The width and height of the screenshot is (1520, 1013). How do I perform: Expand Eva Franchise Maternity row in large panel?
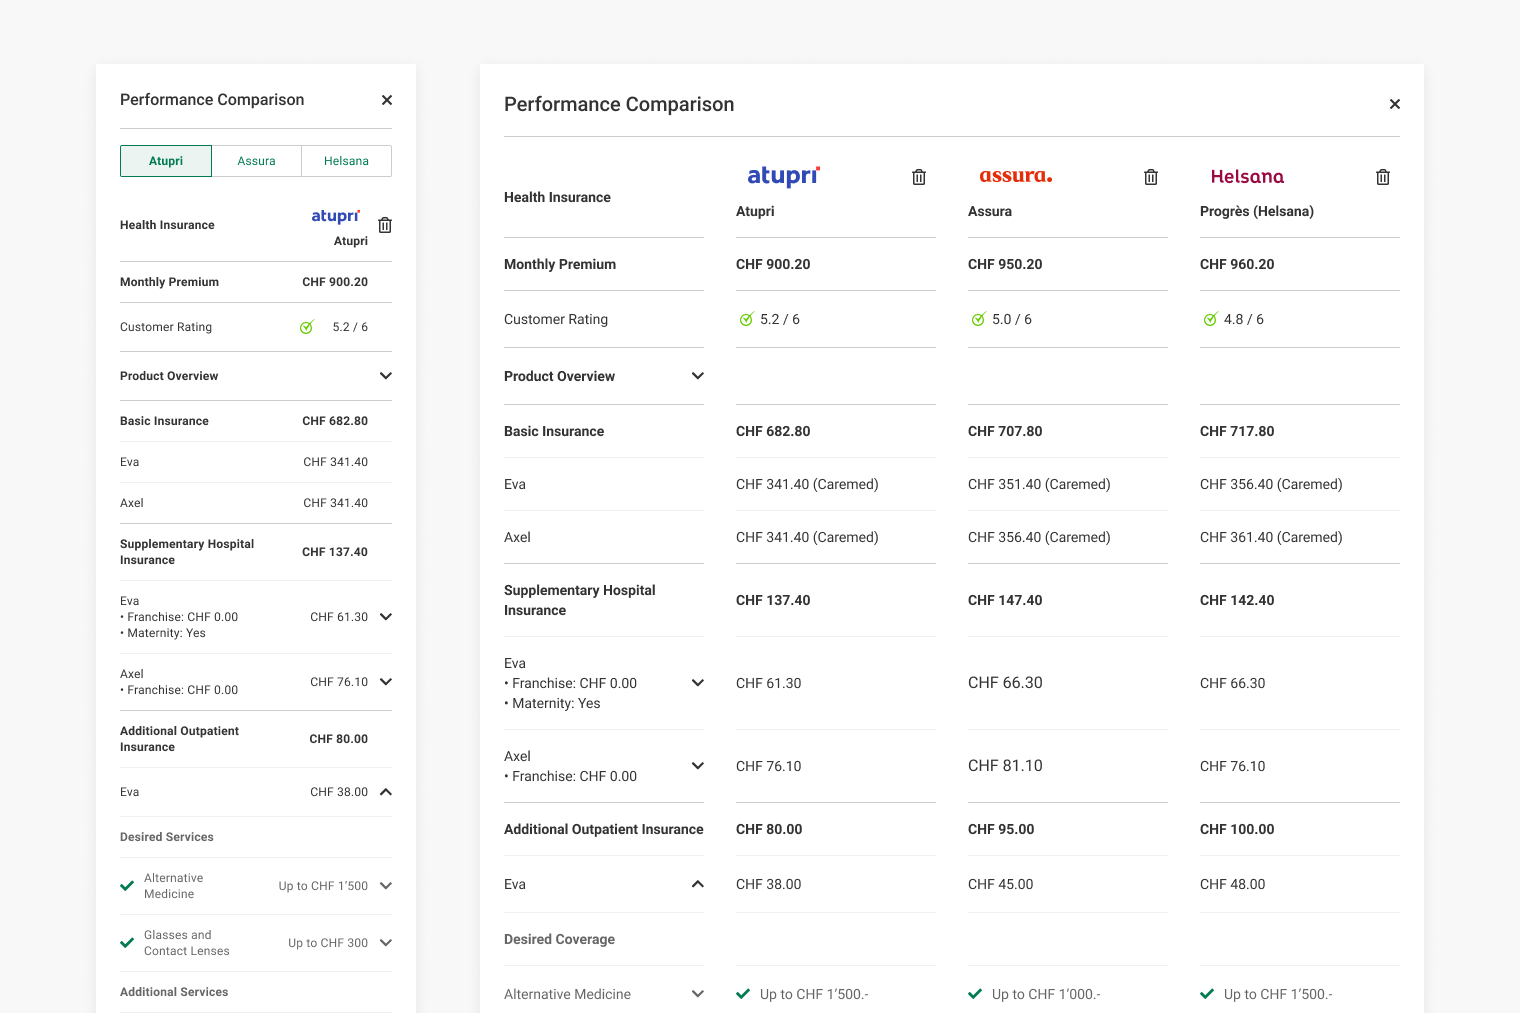[x=698, y=683]
